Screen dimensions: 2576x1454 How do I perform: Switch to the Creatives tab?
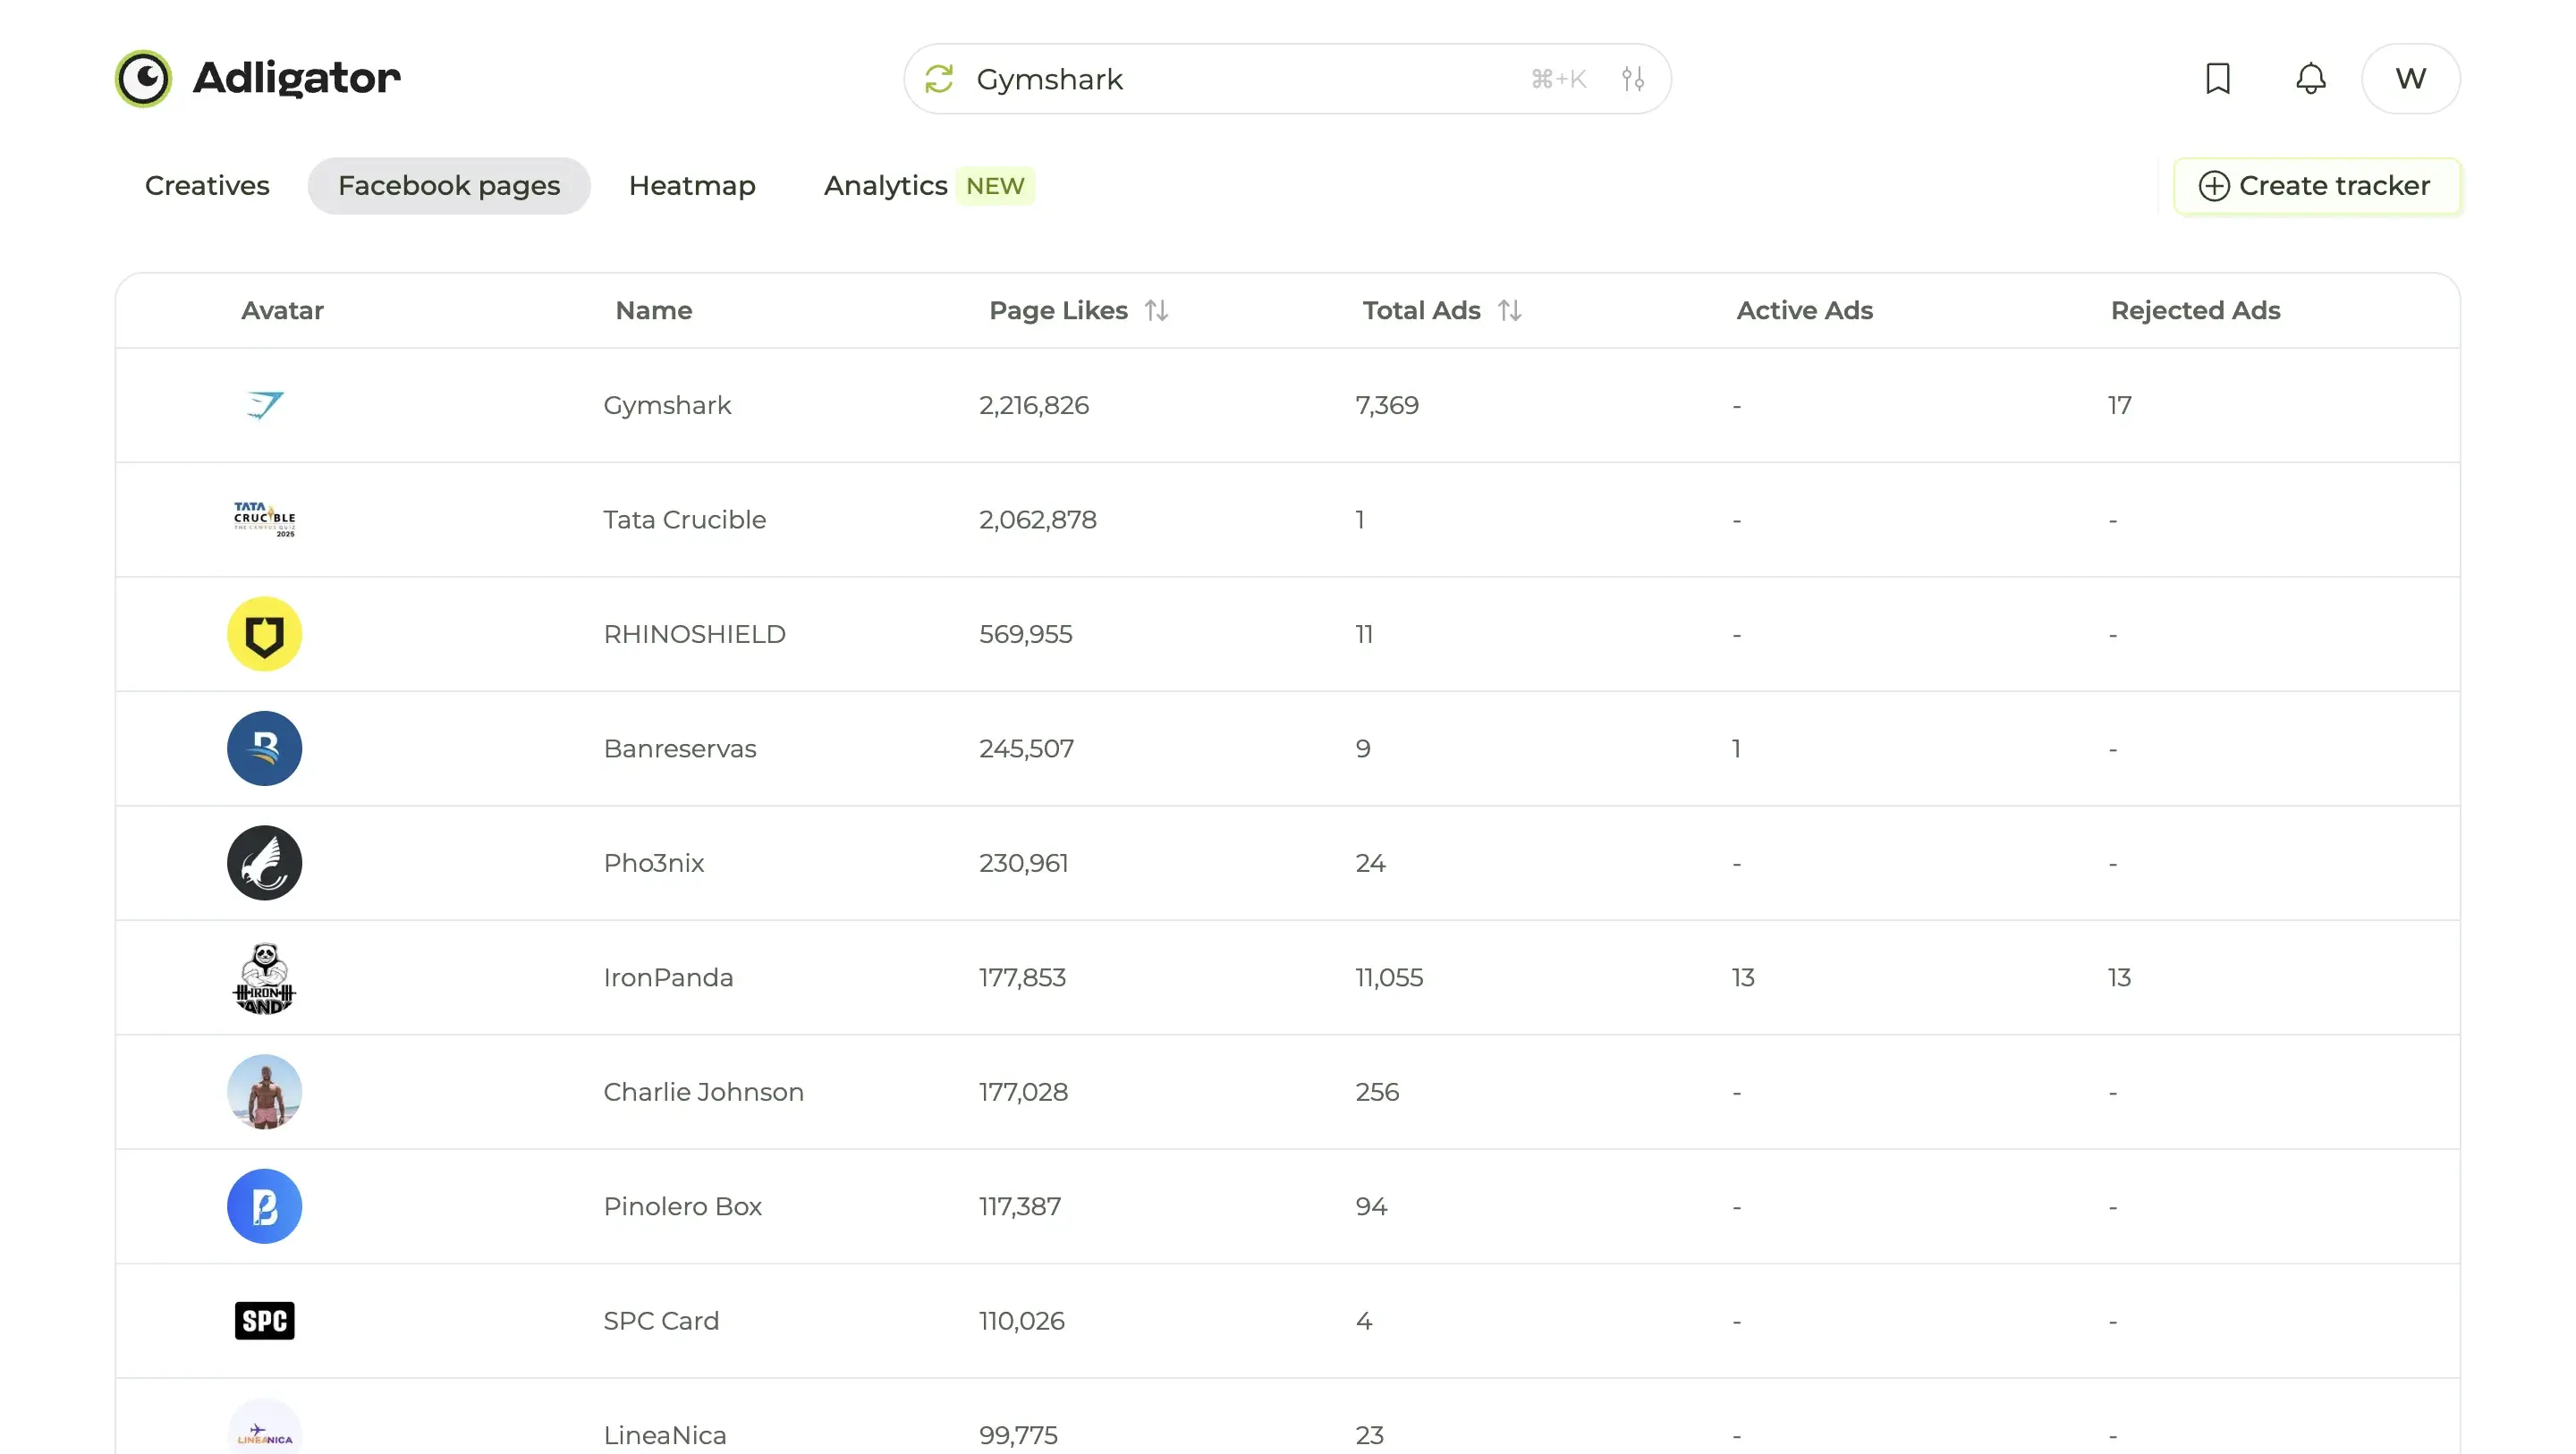(x=207, y=186)
